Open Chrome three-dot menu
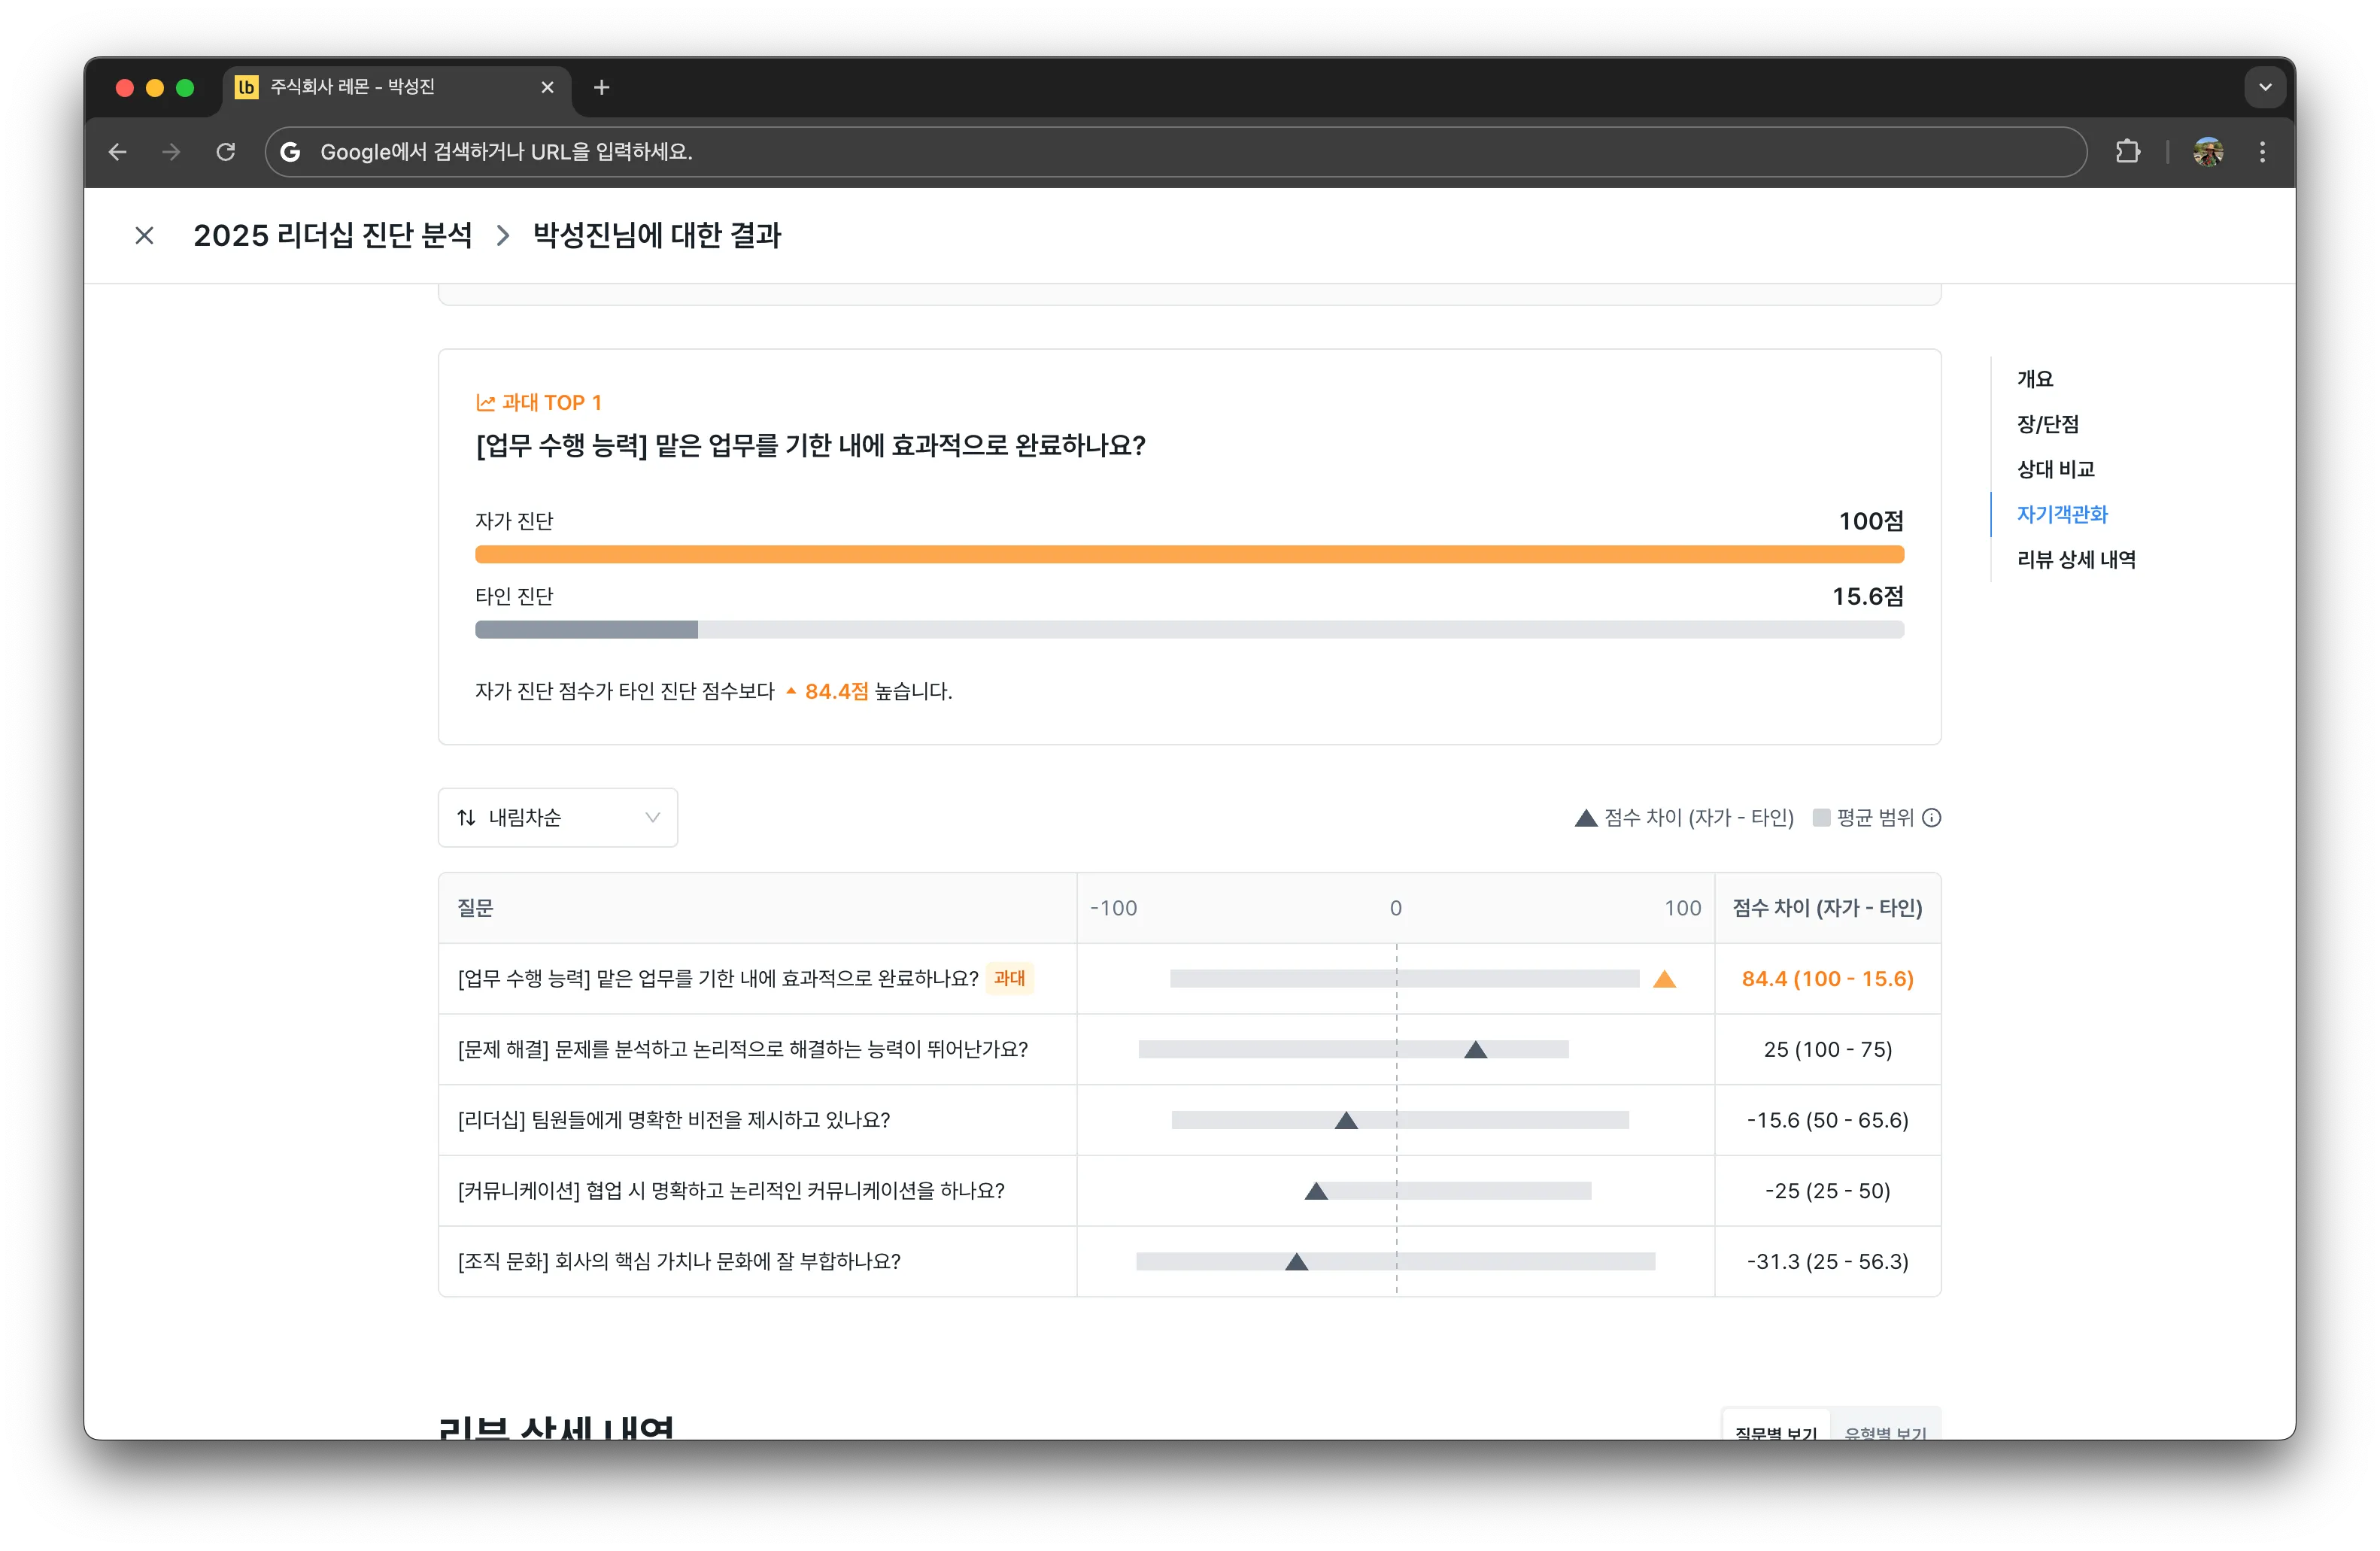This screenshot has width=2380, height=1551. (x=2262, y=152)
